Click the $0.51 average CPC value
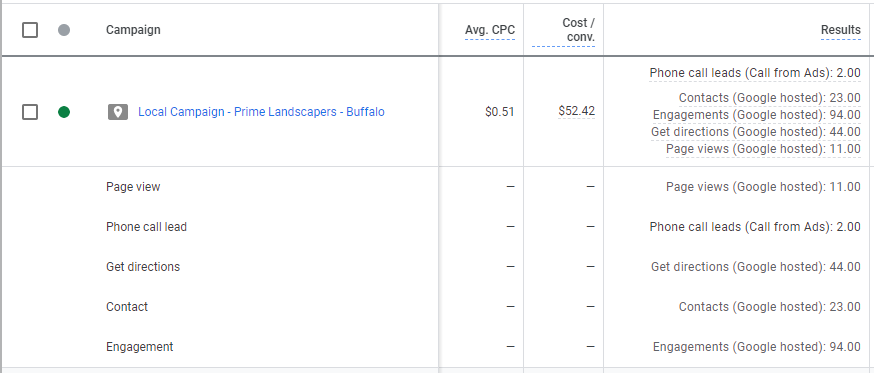Image resolution: width=874 pixels, height=373 pixels. coord(500,112)
